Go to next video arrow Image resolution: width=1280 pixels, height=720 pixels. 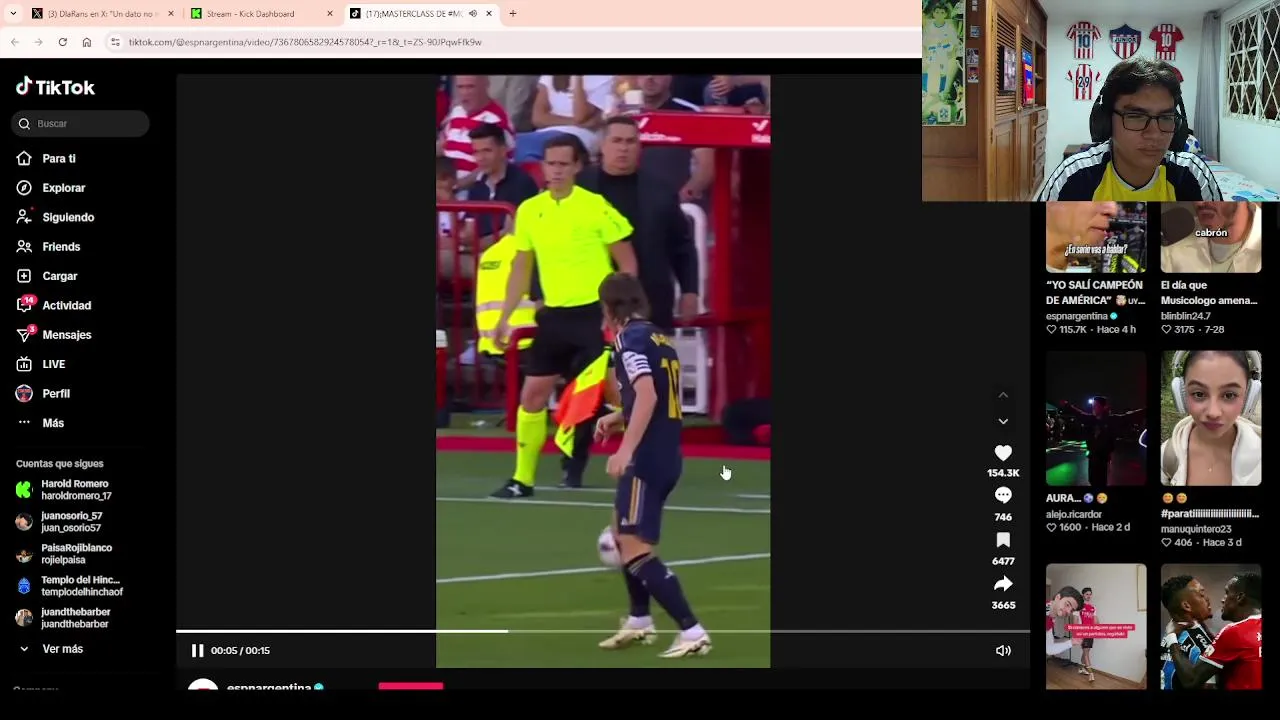pyautogui.click(x=1003, y=422)
